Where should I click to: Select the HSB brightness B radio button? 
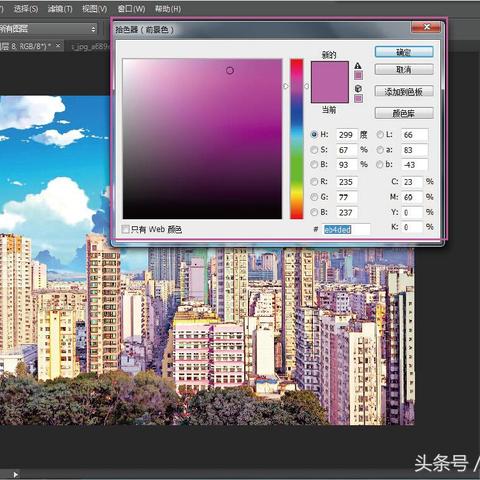pos(314,164)
